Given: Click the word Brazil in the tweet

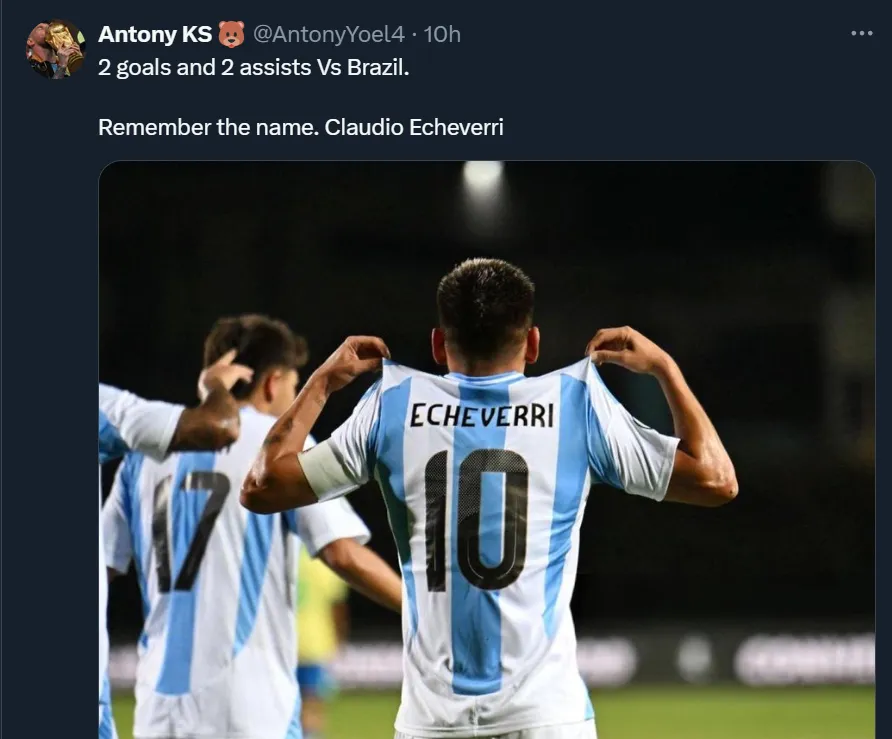Looking at the screenshot, I should [x=378, y=68].
